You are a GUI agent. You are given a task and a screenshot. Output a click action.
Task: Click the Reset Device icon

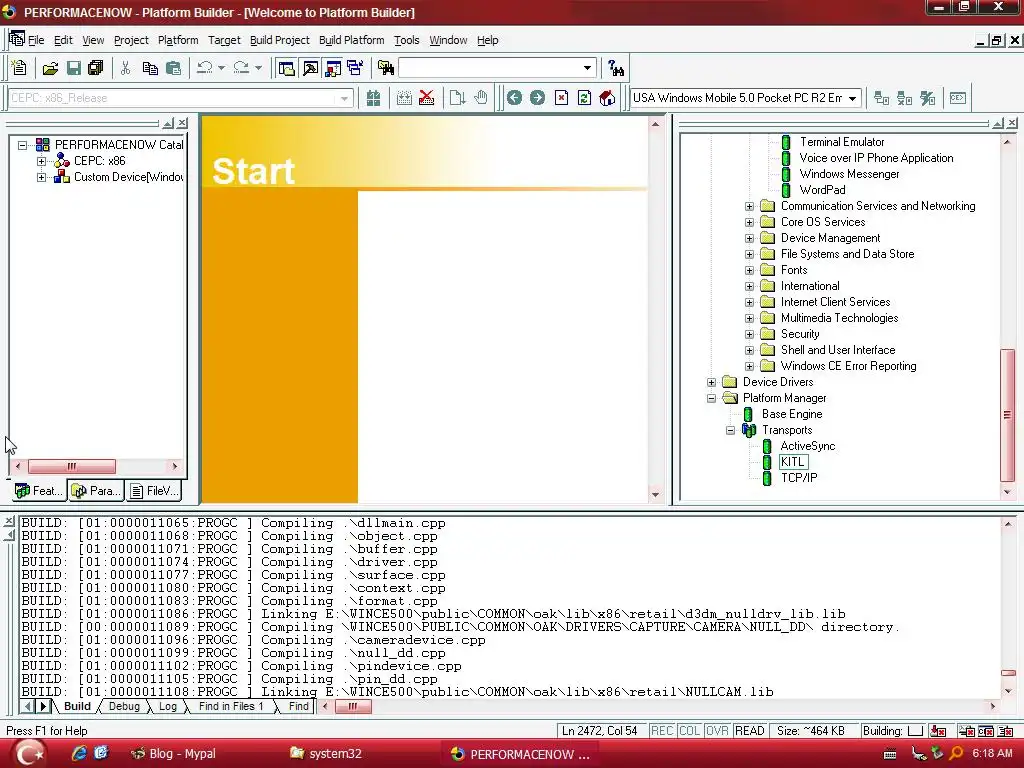pyautogui.click(x=927, y=98)
